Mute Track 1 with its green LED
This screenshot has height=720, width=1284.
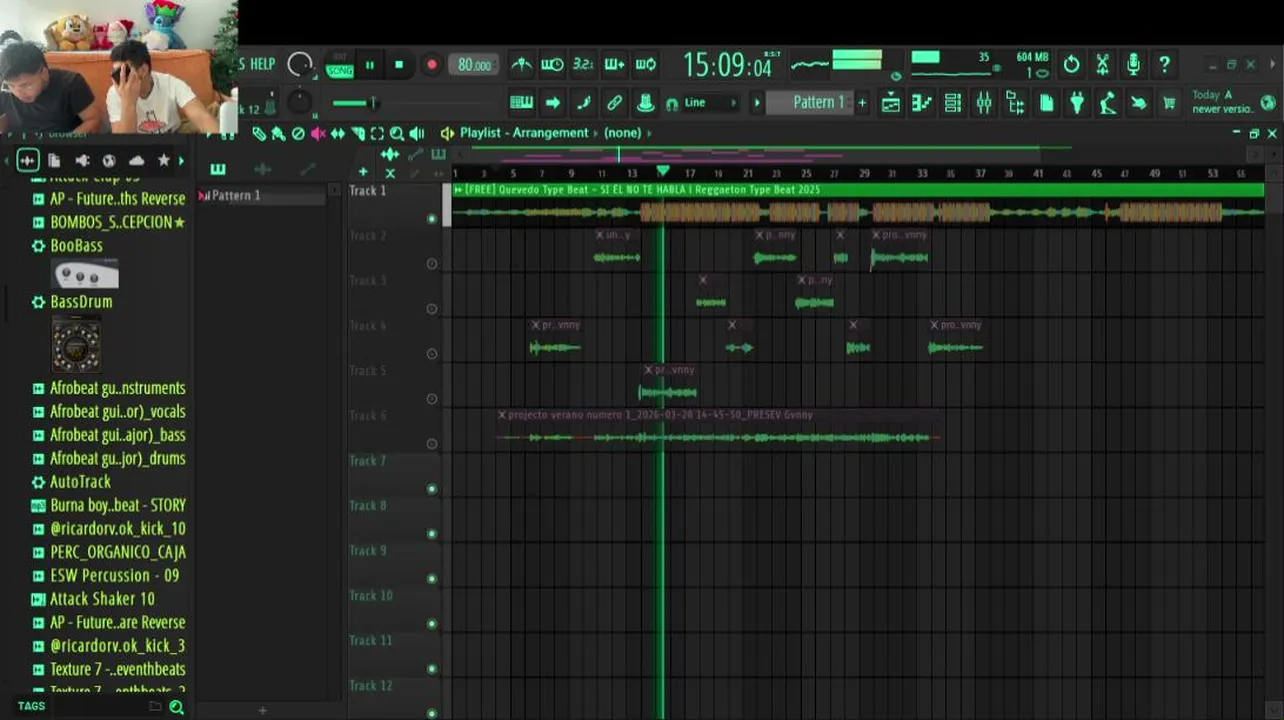click(432, 218)
